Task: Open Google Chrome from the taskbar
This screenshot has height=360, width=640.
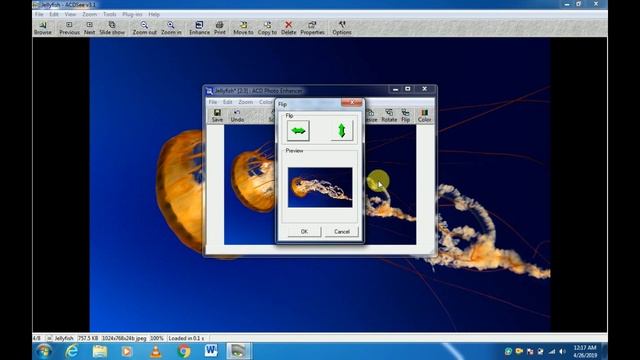Action: point(183,351)
